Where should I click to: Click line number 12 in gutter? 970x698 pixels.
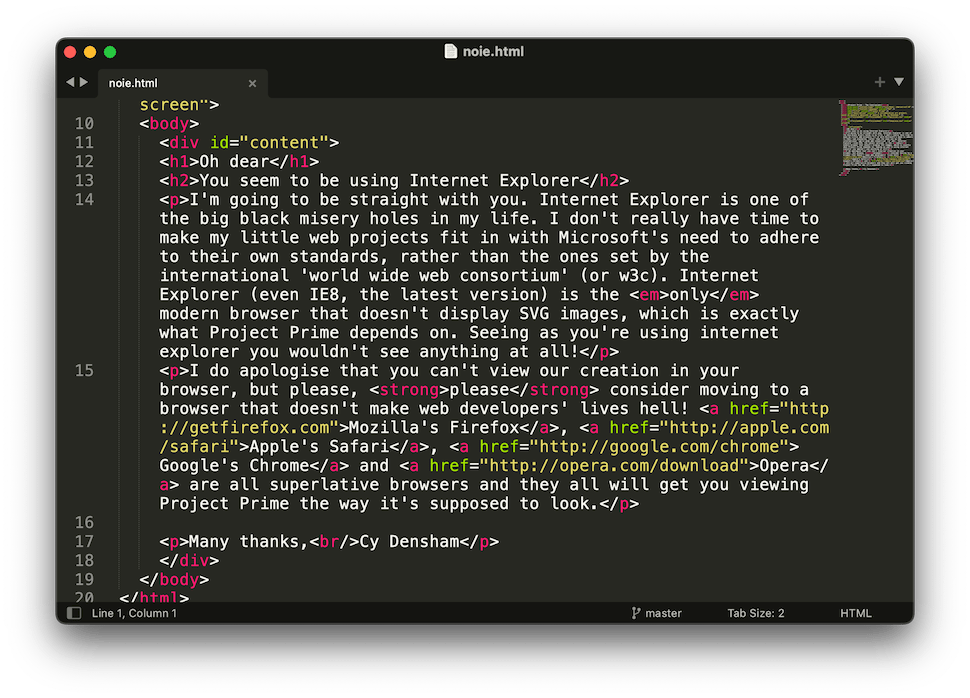pos(84,162)
